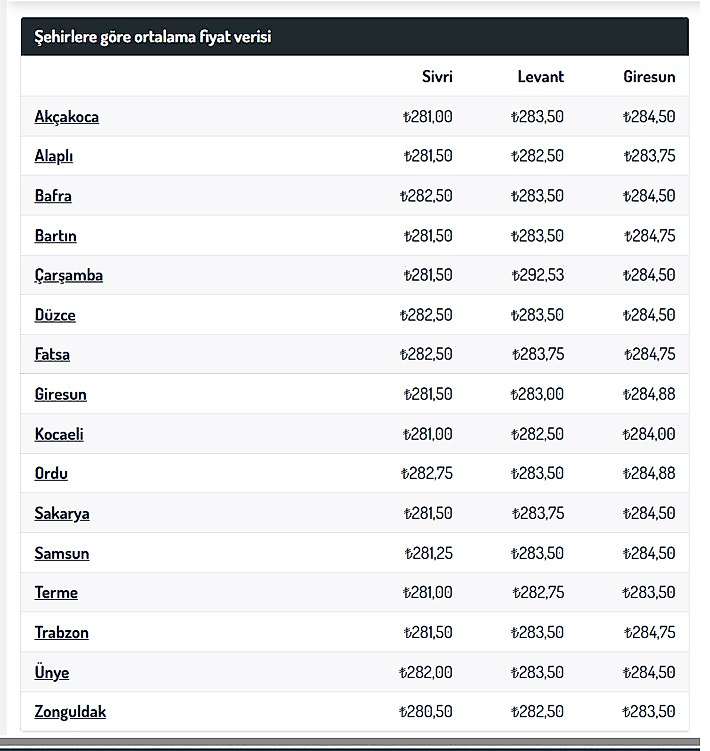Open the Alaplı city link
Viewport: 710px width, 751px height.
pos(54,156)
